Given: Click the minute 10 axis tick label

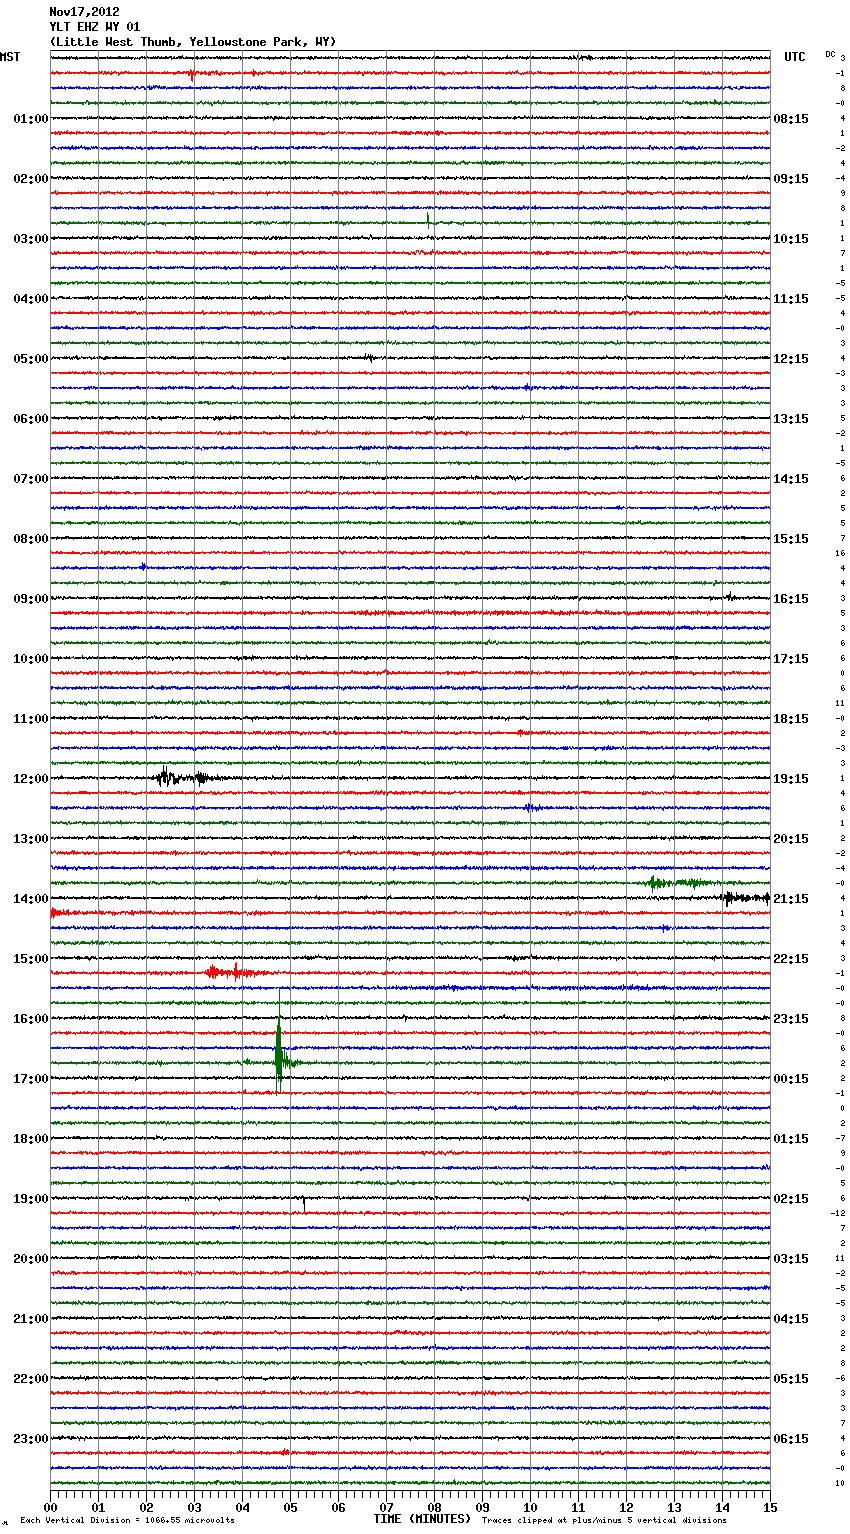Looking at the screenshot, I should pos(530,1507).
